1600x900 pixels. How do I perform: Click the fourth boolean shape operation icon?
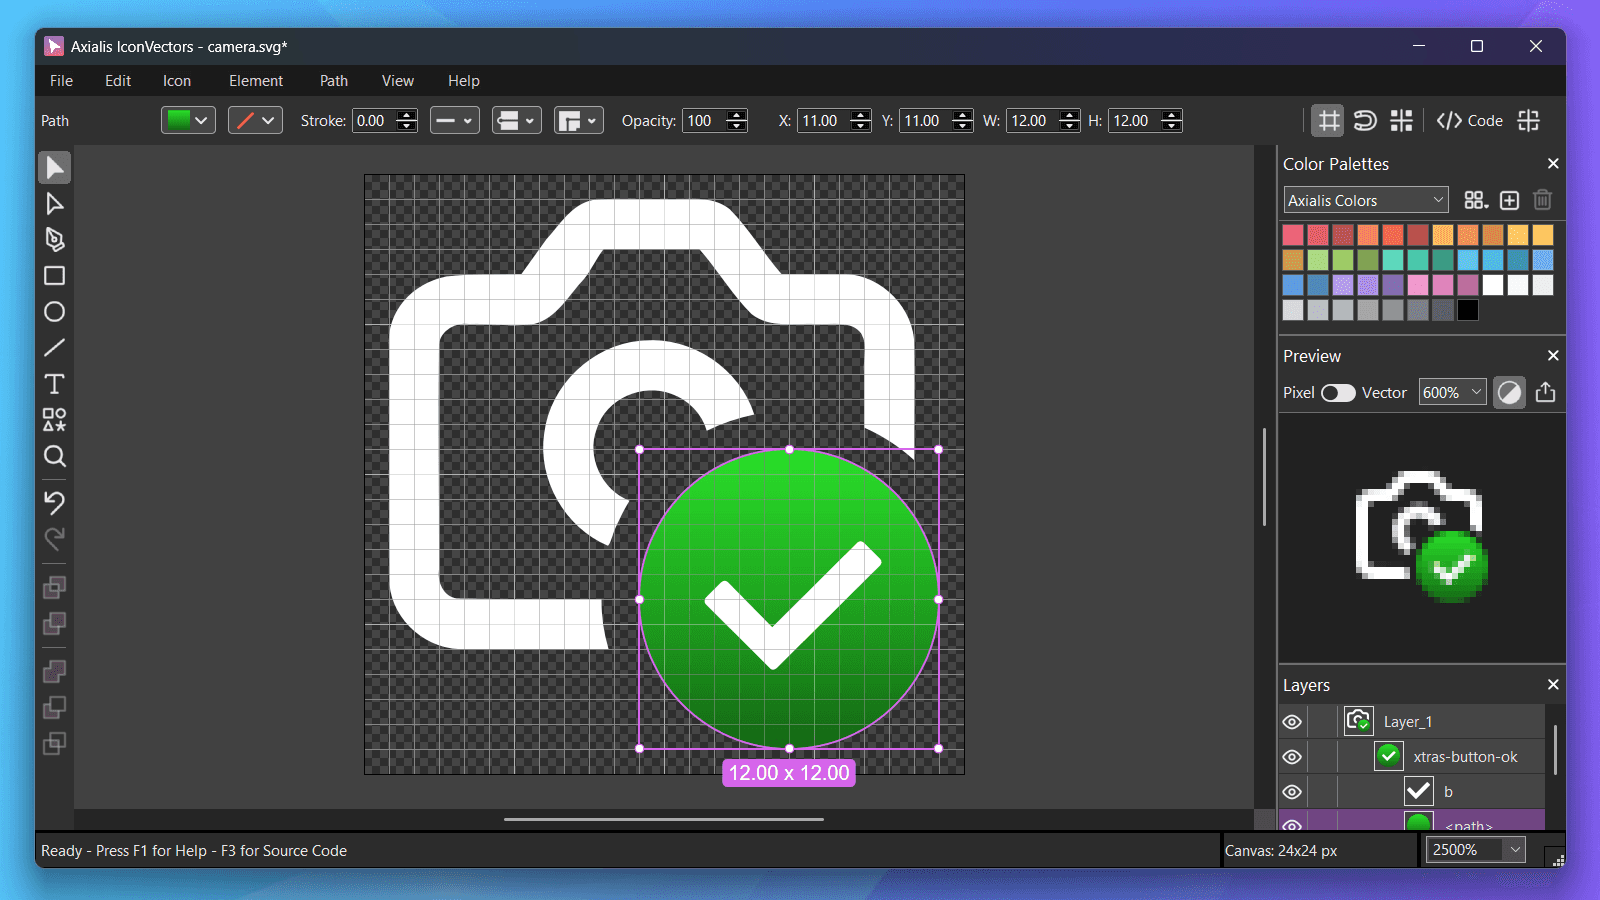point(55,708)
